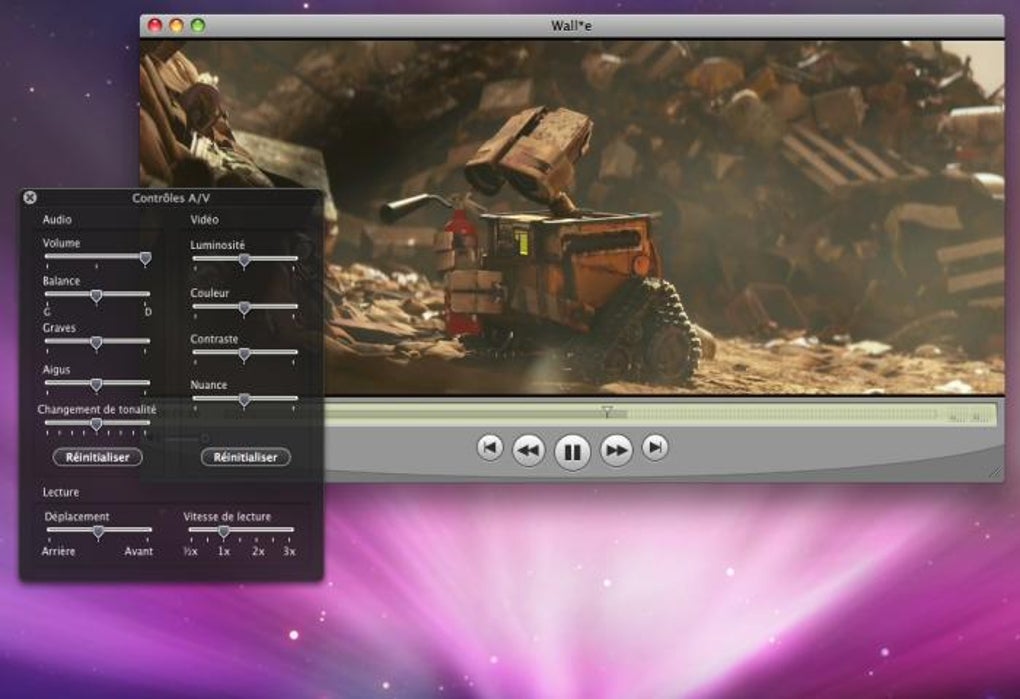The width and height of the screenshot is (1020, 699).
Task: Reset video settings with Réinitialiser button
Action: [245, 457]
